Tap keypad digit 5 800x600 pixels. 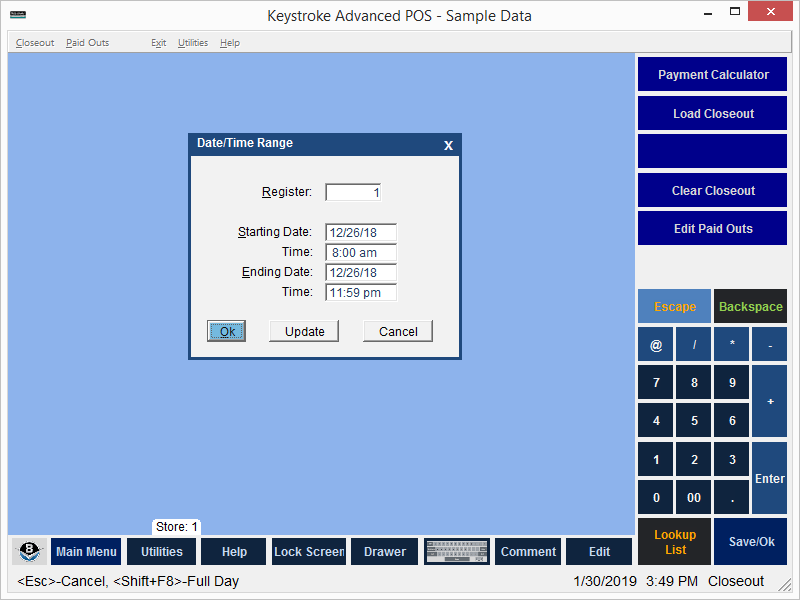[694, 420]
